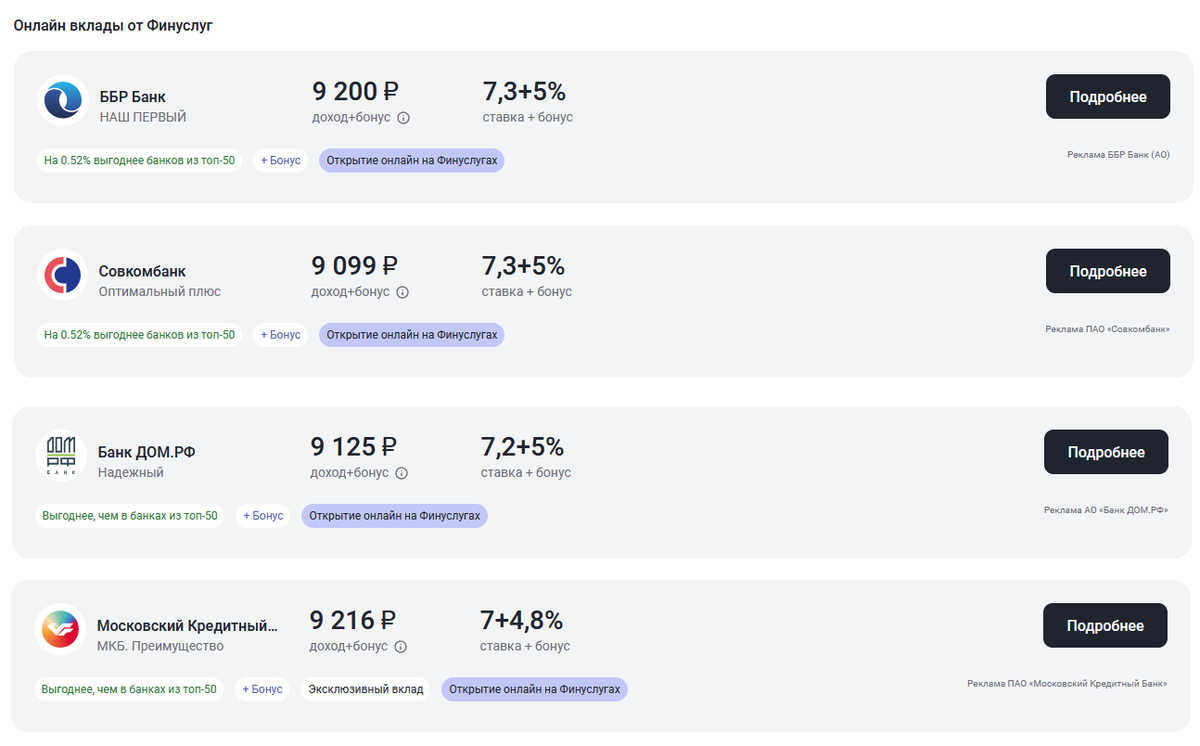Open info icon next to МКБ доход+бонус
This screenshot has width=1200, height=746.
[x=401, y=647]
